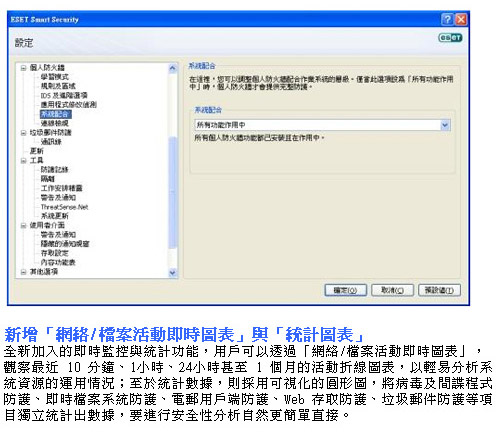
Task: Select the 使用者介面 tree label
Action: (47, 226)
